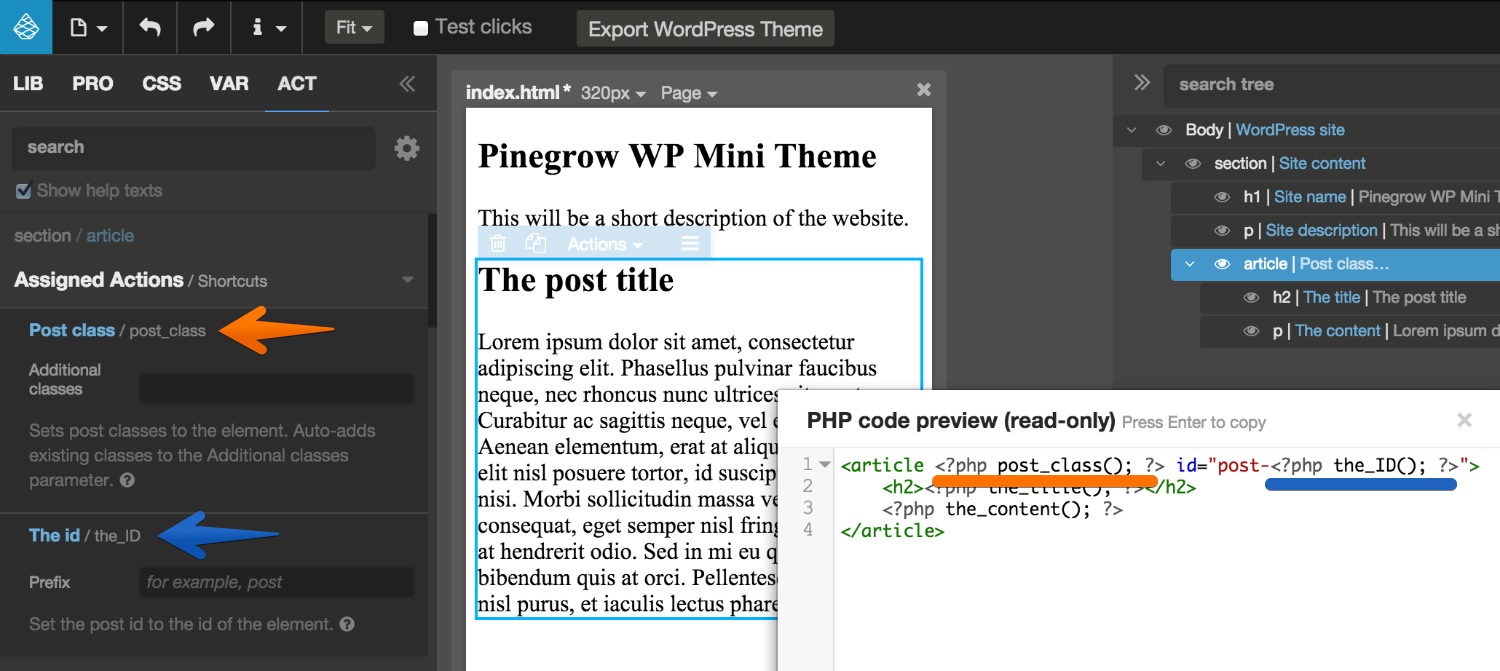Image resolution: width=1500 pixels, height=671 pixels.
Task: Open the Fit zoom dropdown
Action: [353, 28]
